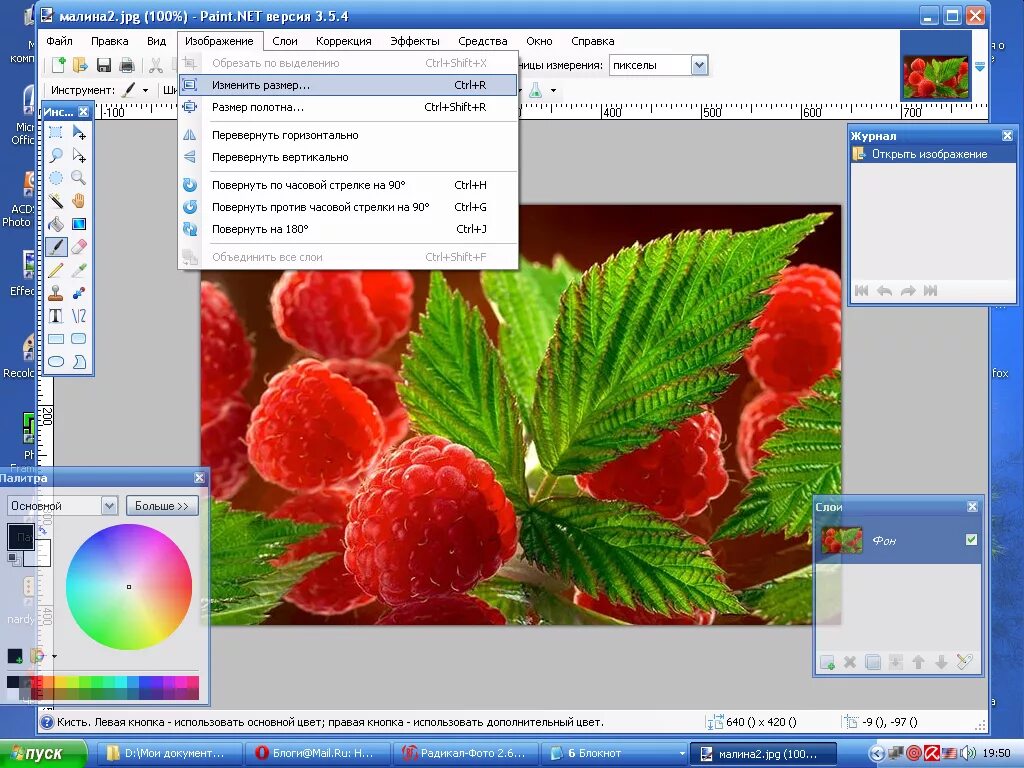Choose Повернуть на 180° menu item

click(348, 229)
